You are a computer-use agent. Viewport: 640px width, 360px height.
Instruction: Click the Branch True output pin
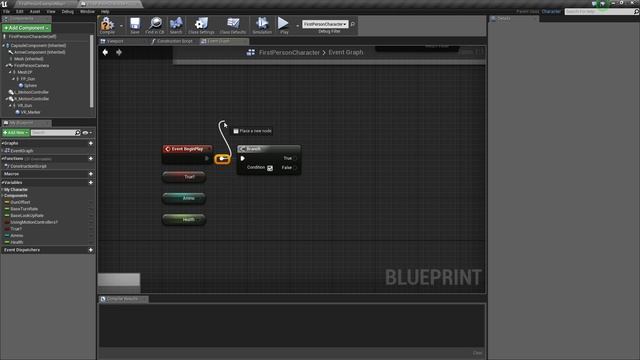tap(295, 158)
